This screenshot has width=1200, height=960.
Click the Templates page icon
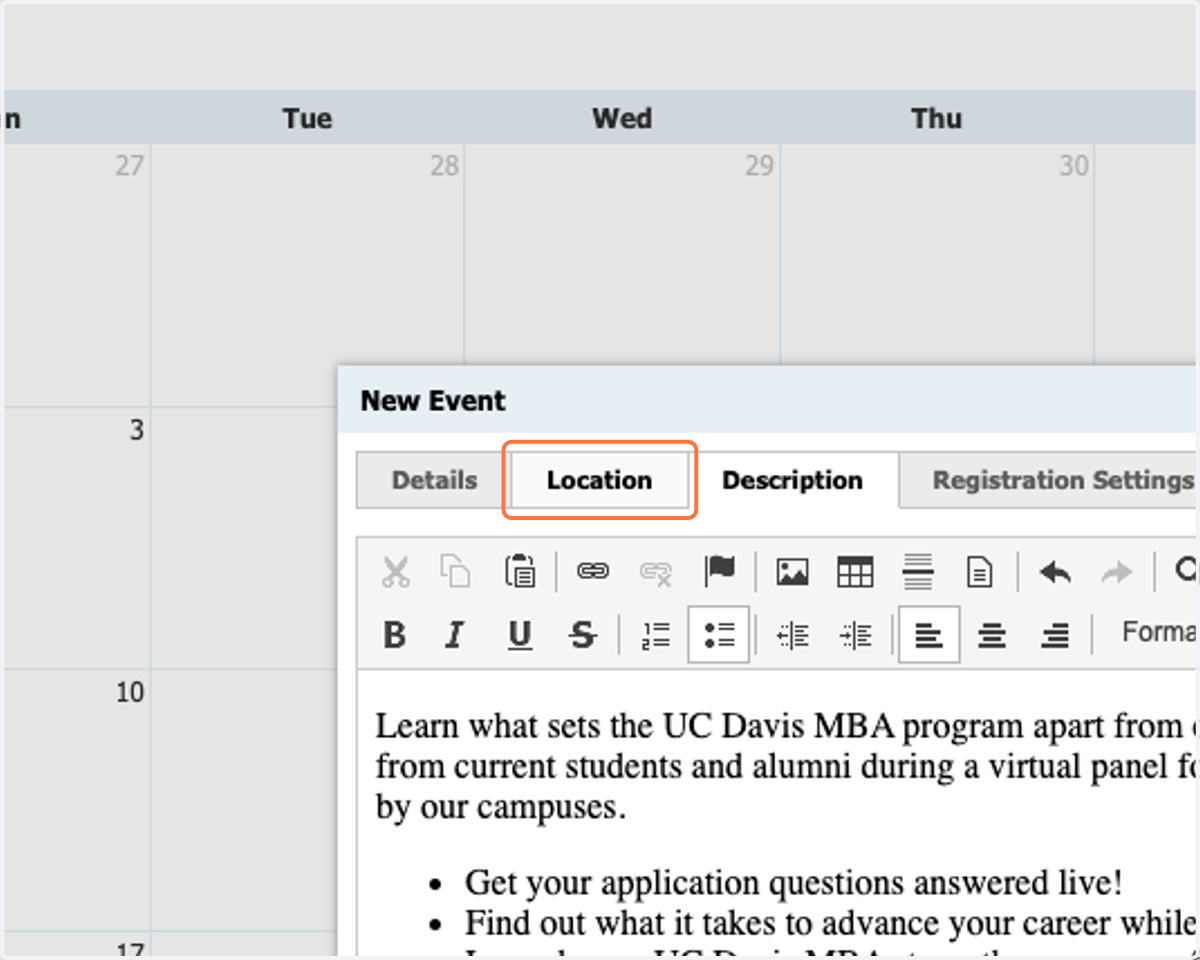980,572
